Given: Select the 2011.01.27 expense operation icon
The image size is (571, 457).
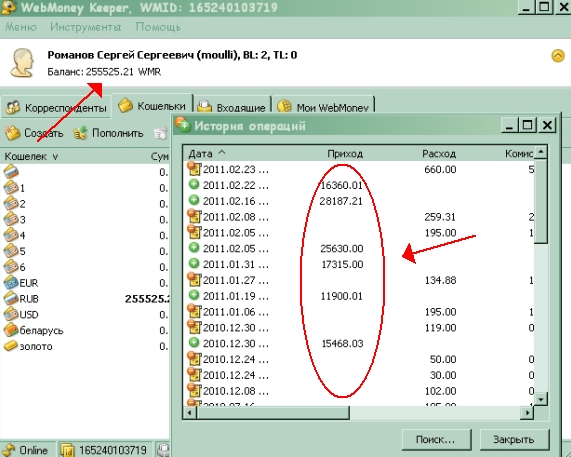Looking at the screenshot, I should (194, 280).
